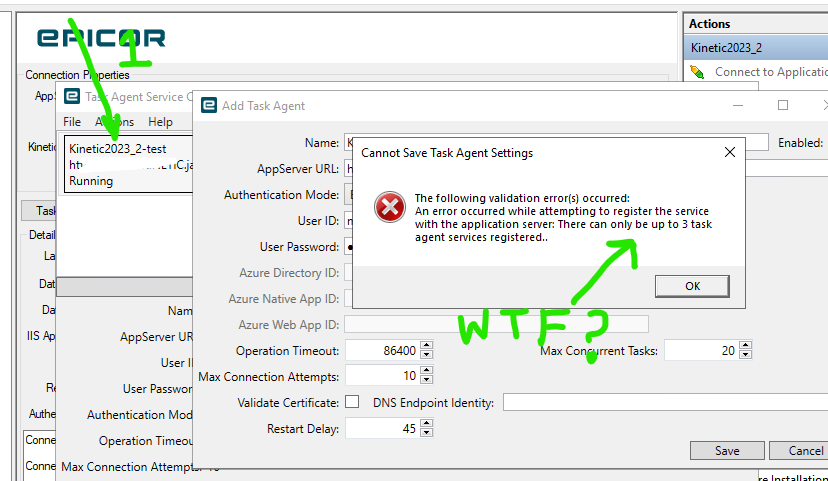Image resolution: width=828 pixels, height=481 pixels.
Task: Decrease Max Concurrent Tasks value
Action: (745, 354)
